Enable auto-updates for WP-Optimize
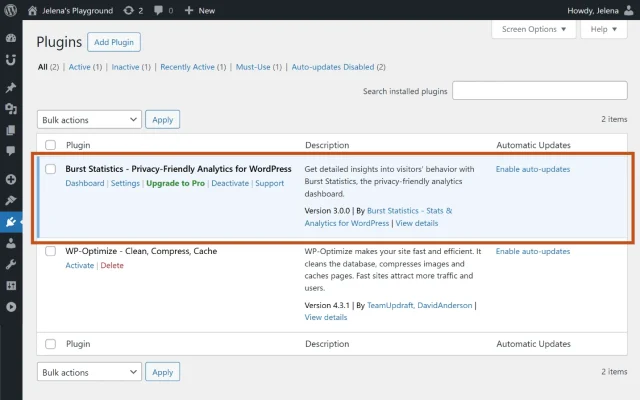This screenshot has width=640, height=400. pyautogui.click(x=533, y=251)
